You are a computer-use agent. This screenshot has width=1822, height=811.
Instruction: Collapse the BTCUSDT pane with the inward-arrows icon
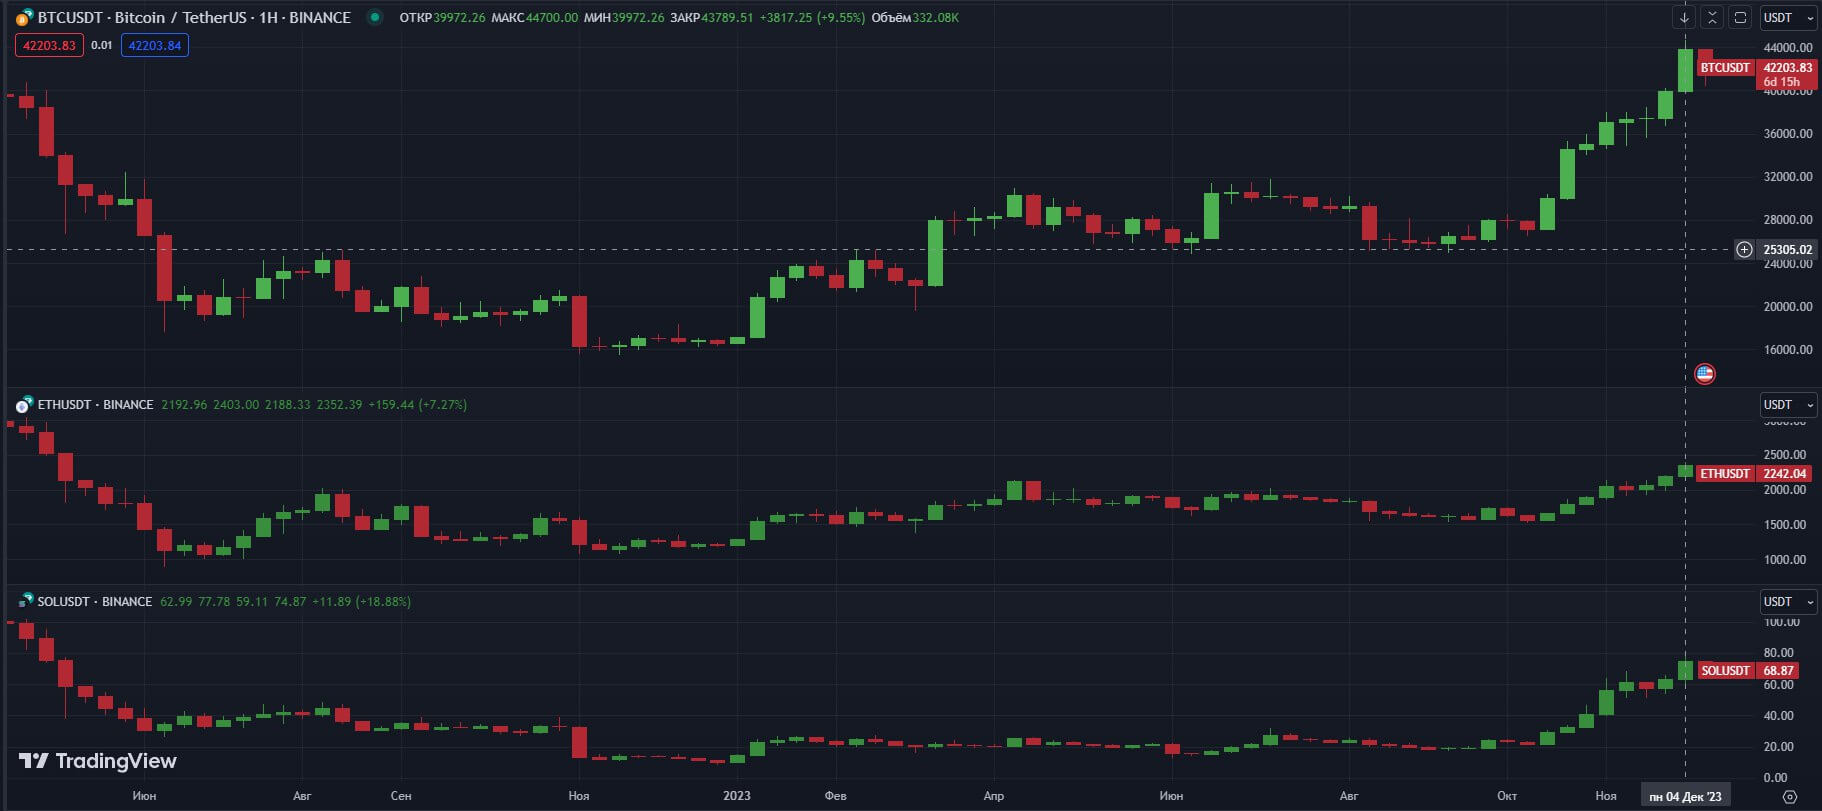[1712, 17]
